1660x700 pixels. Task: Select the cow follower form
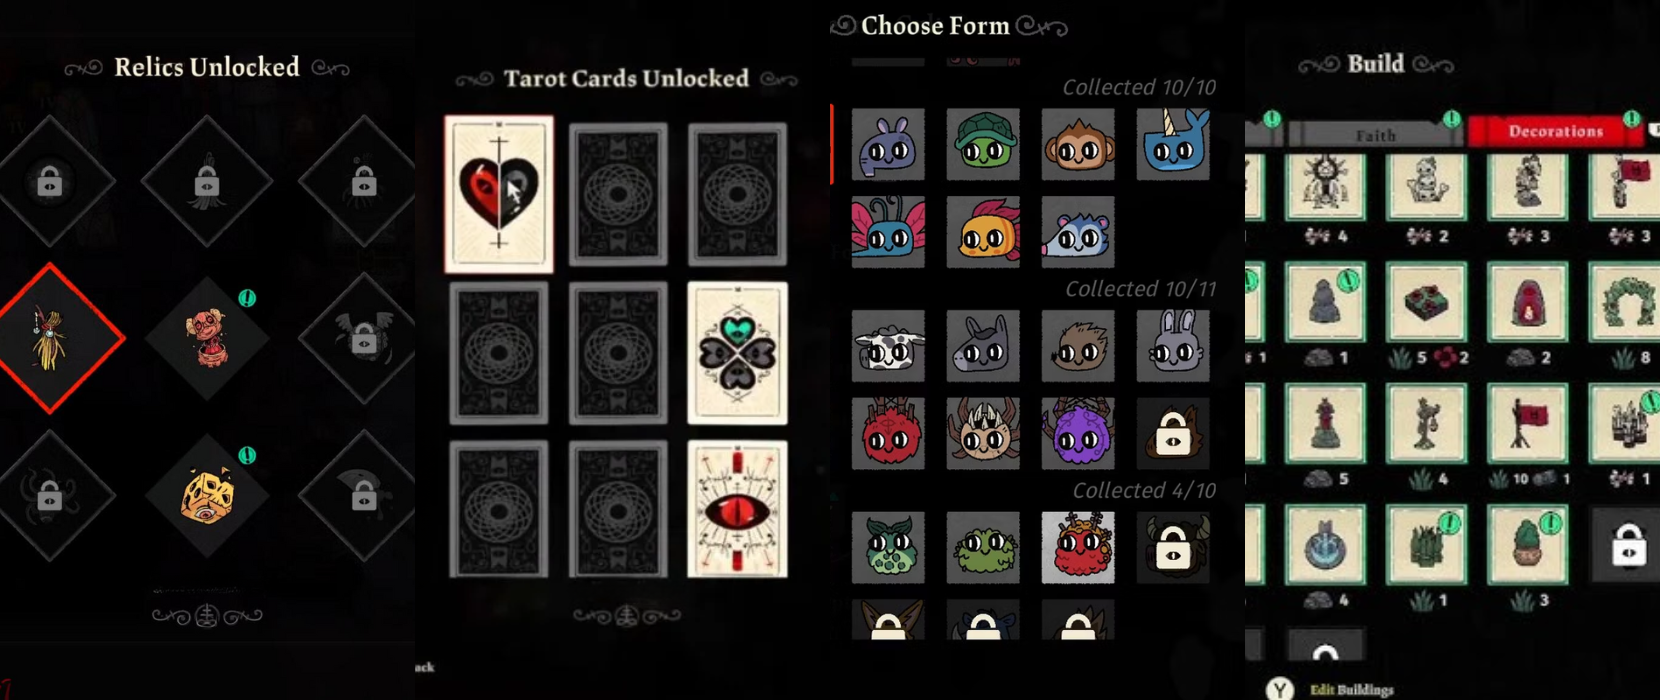tap(888, 346)
